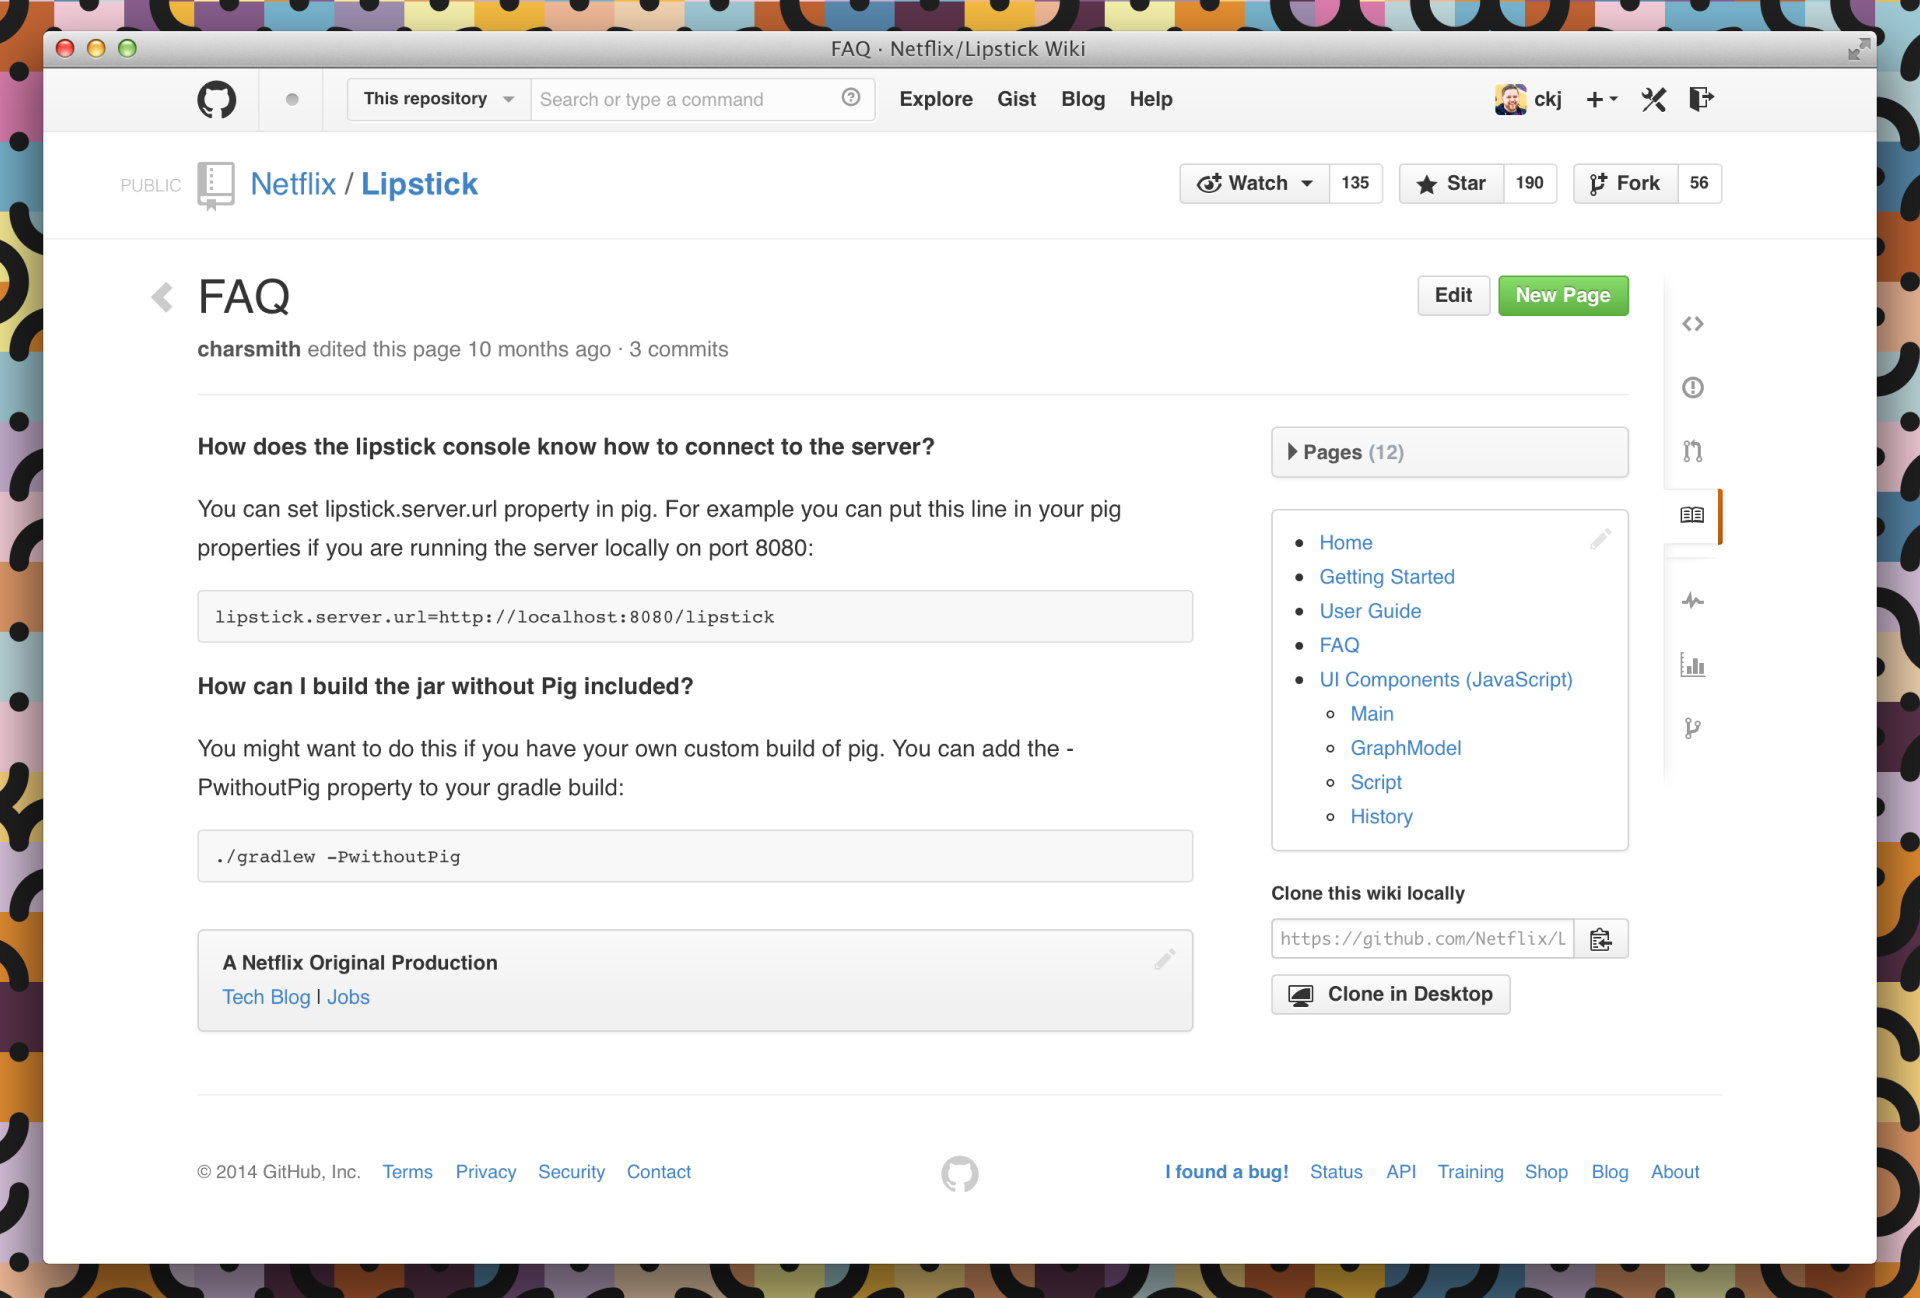Open the Getting Started wiki link

pyautogui.click(x=1386, y=576)
